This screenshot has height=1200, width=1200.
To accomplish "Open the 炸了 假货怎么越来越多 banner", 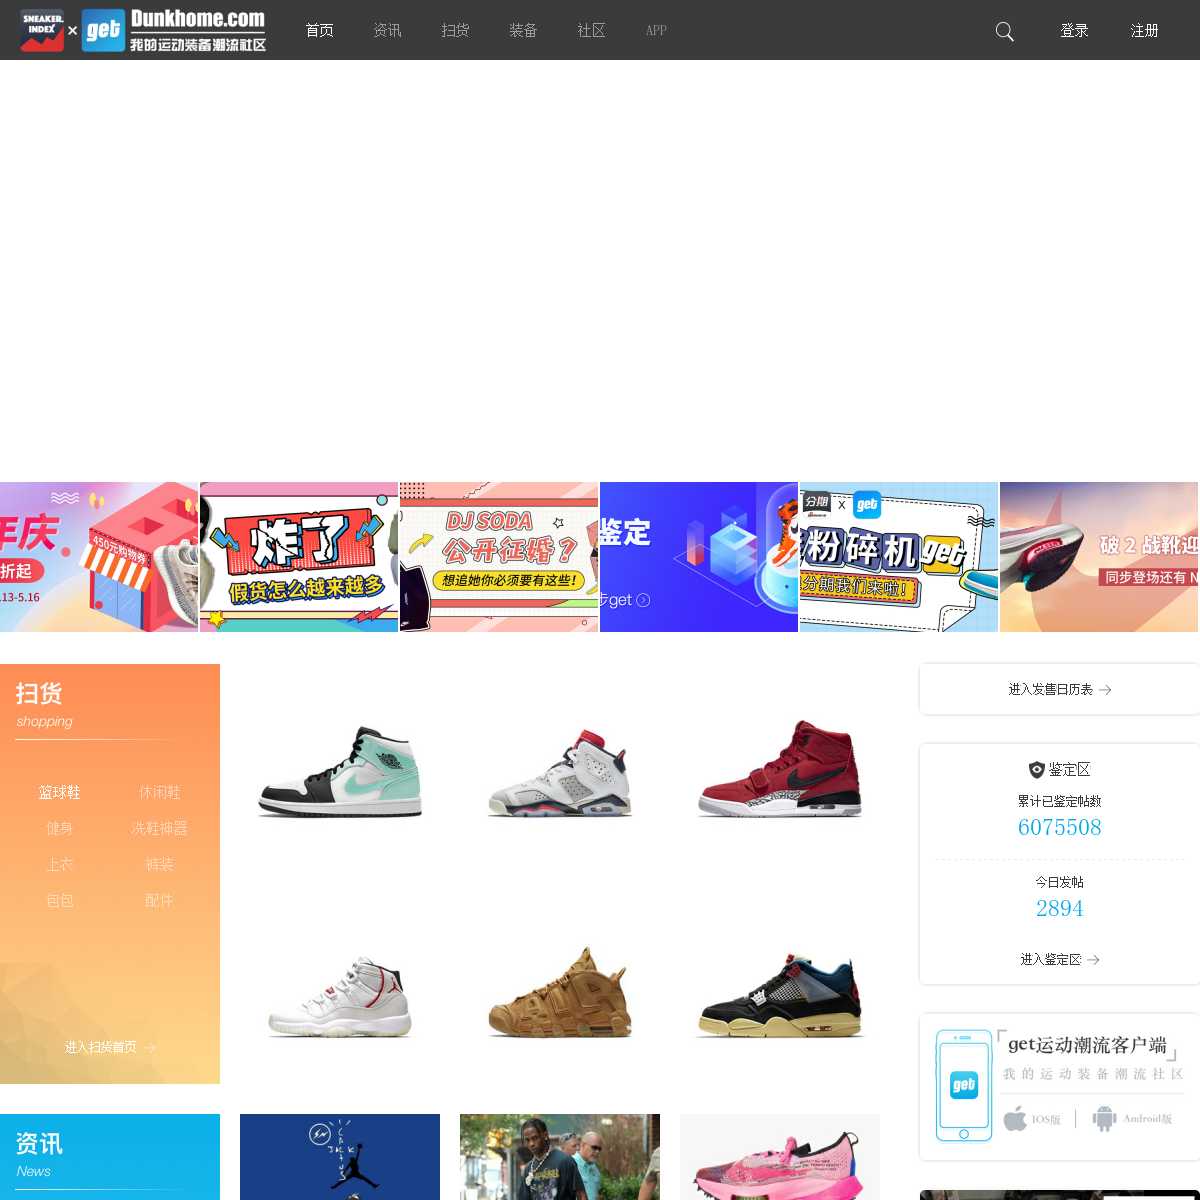I will [x=299, y=557].
